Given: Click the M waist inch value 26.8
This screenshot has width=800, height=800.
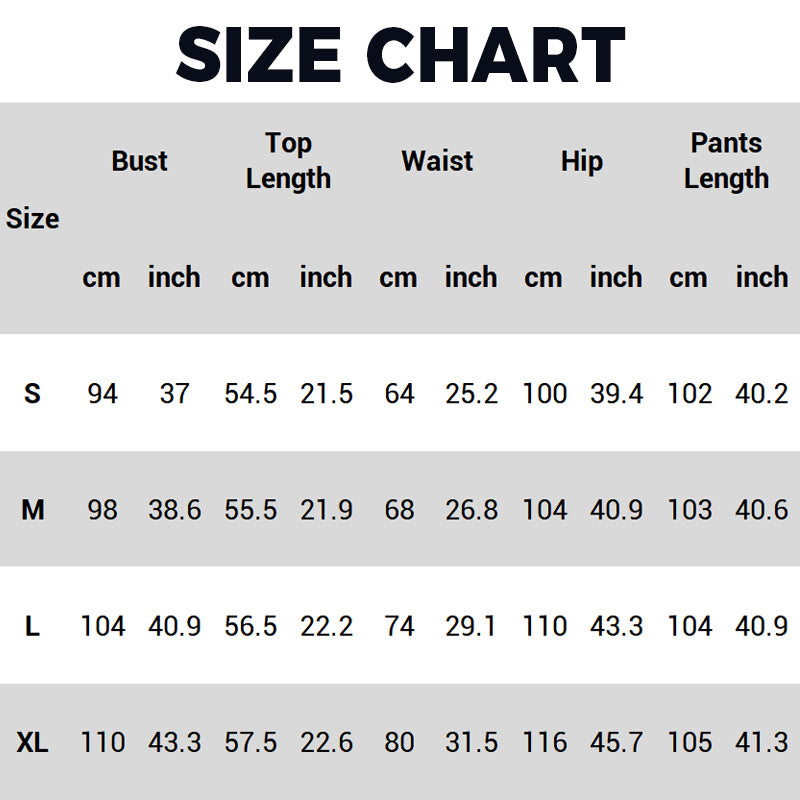Looking at the screenshot, I should click(x=471, y=510).
